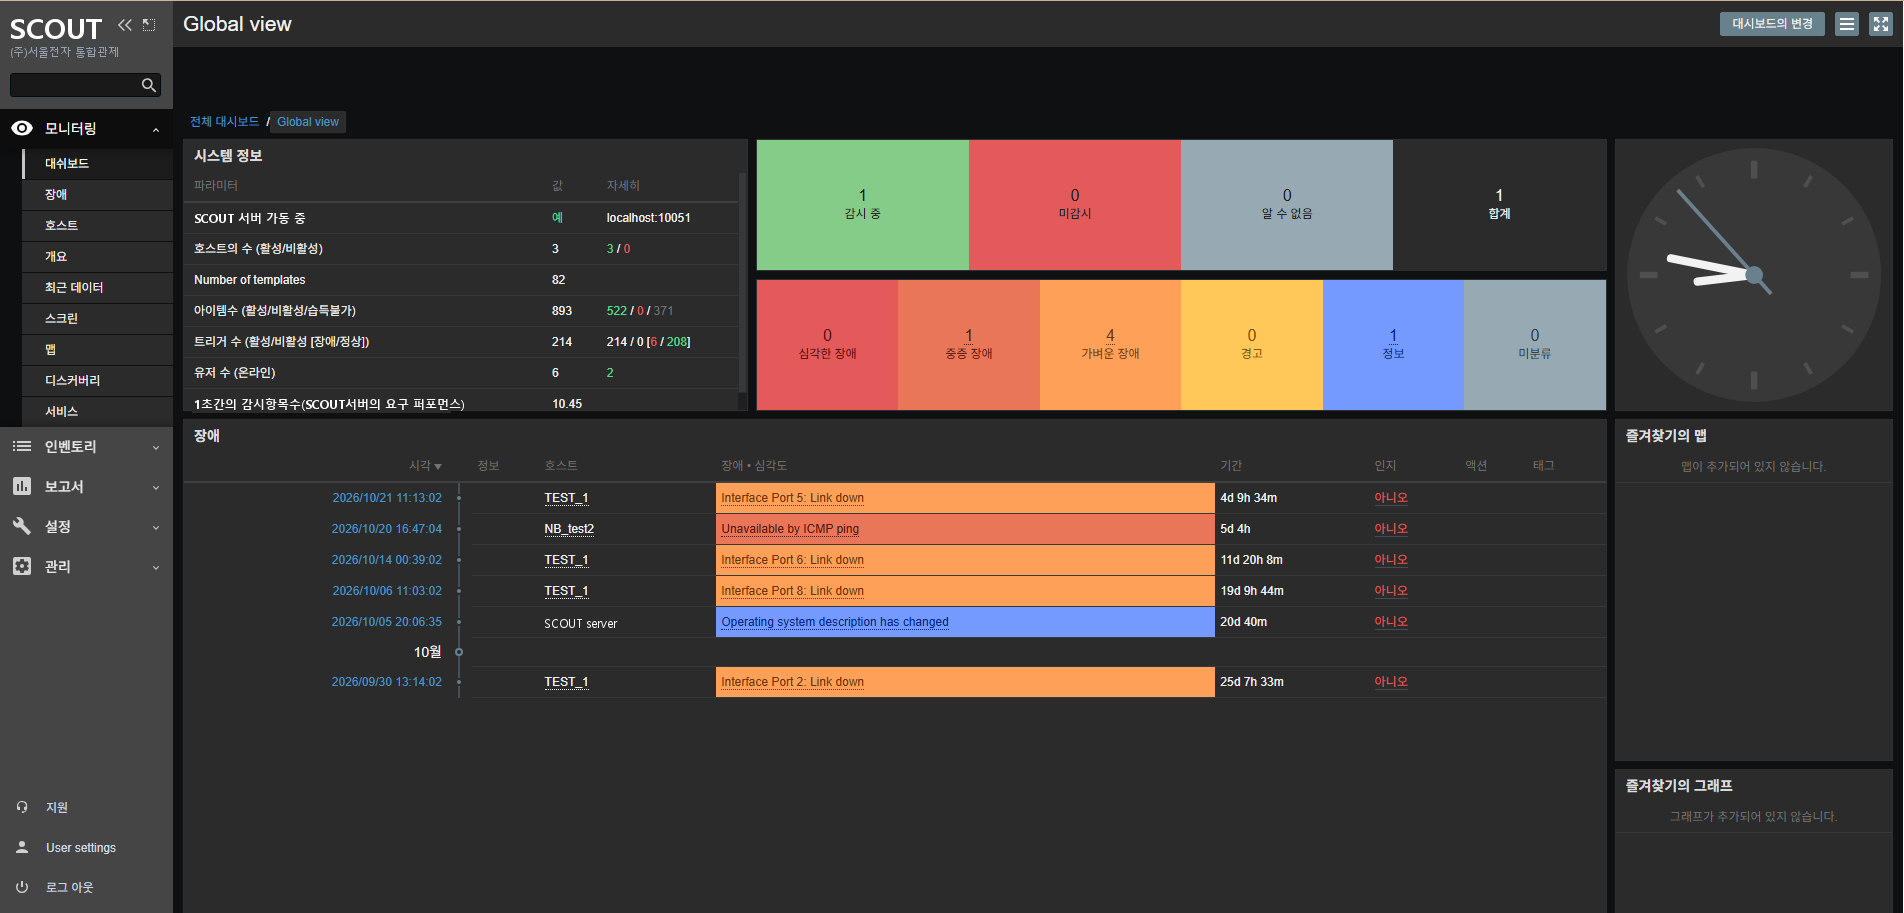Open the dashboard actions hamburger menu
This screenshot has width=1904, height=913.
tap(1847, 24)
